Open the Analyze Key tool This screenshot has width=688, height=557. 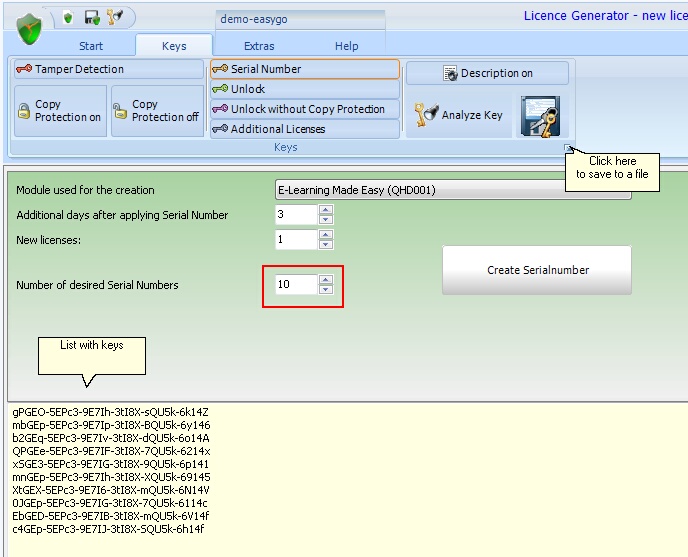pos(459,115)
